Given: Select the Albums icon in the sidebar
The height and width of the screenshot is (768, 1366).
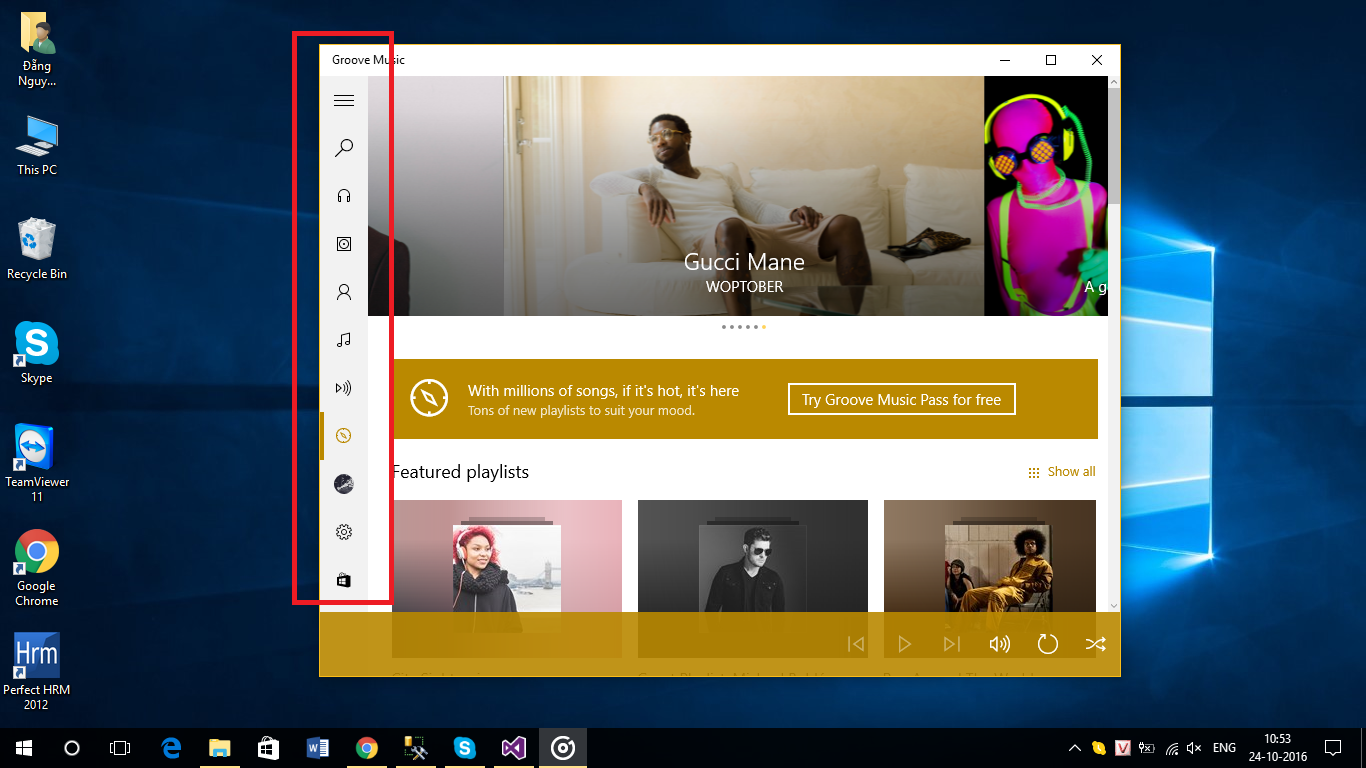Looking at the screenshot, I should click(344, 243).
